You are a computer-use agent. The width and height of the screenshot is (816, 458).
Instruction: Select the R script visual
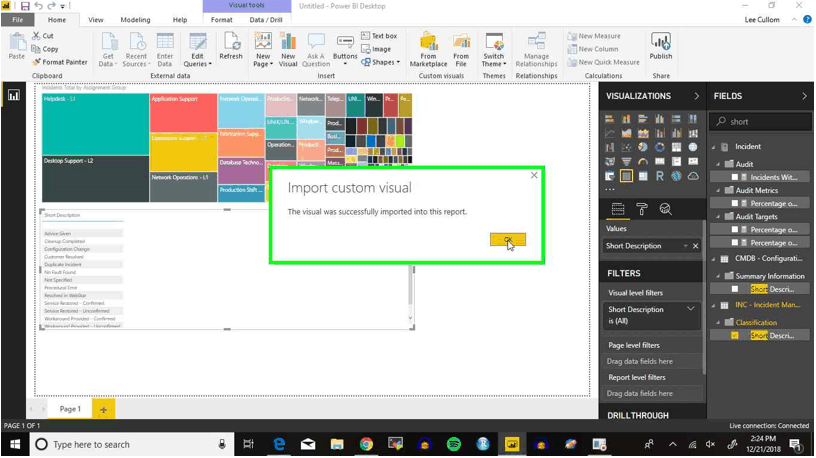[660, 176]
